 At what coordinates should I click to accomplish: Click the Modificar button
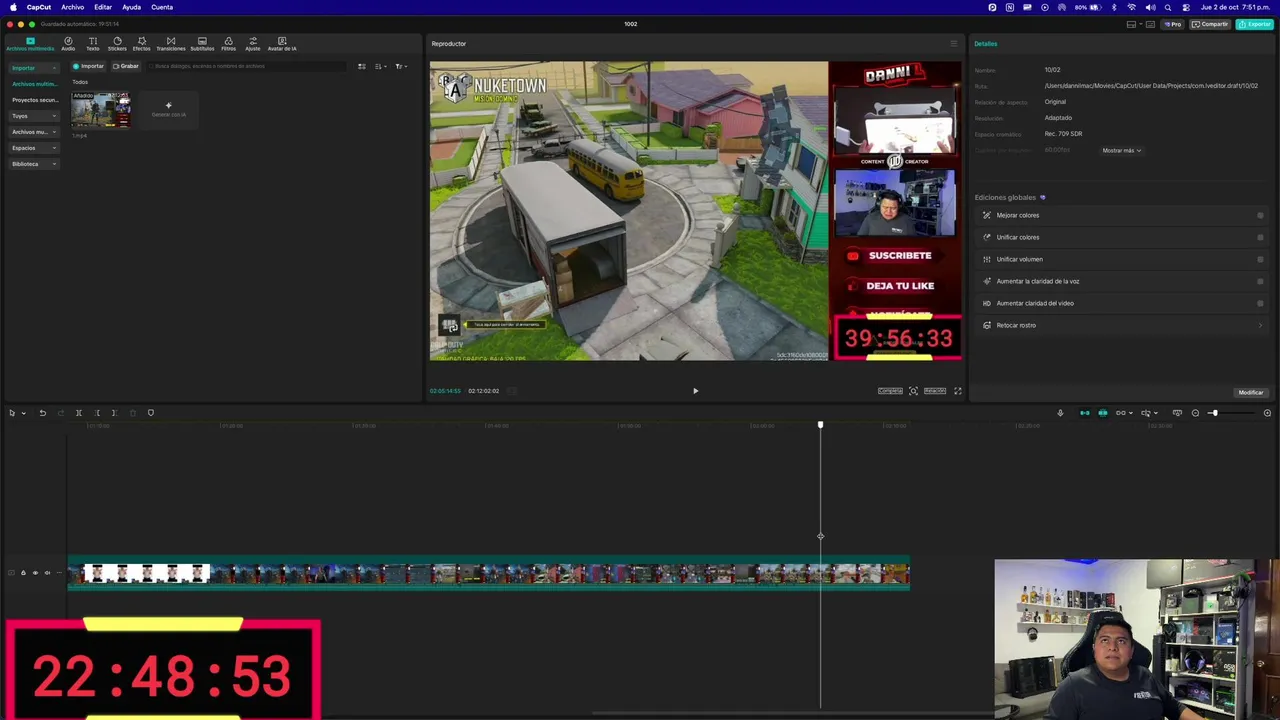[1251, 392]
